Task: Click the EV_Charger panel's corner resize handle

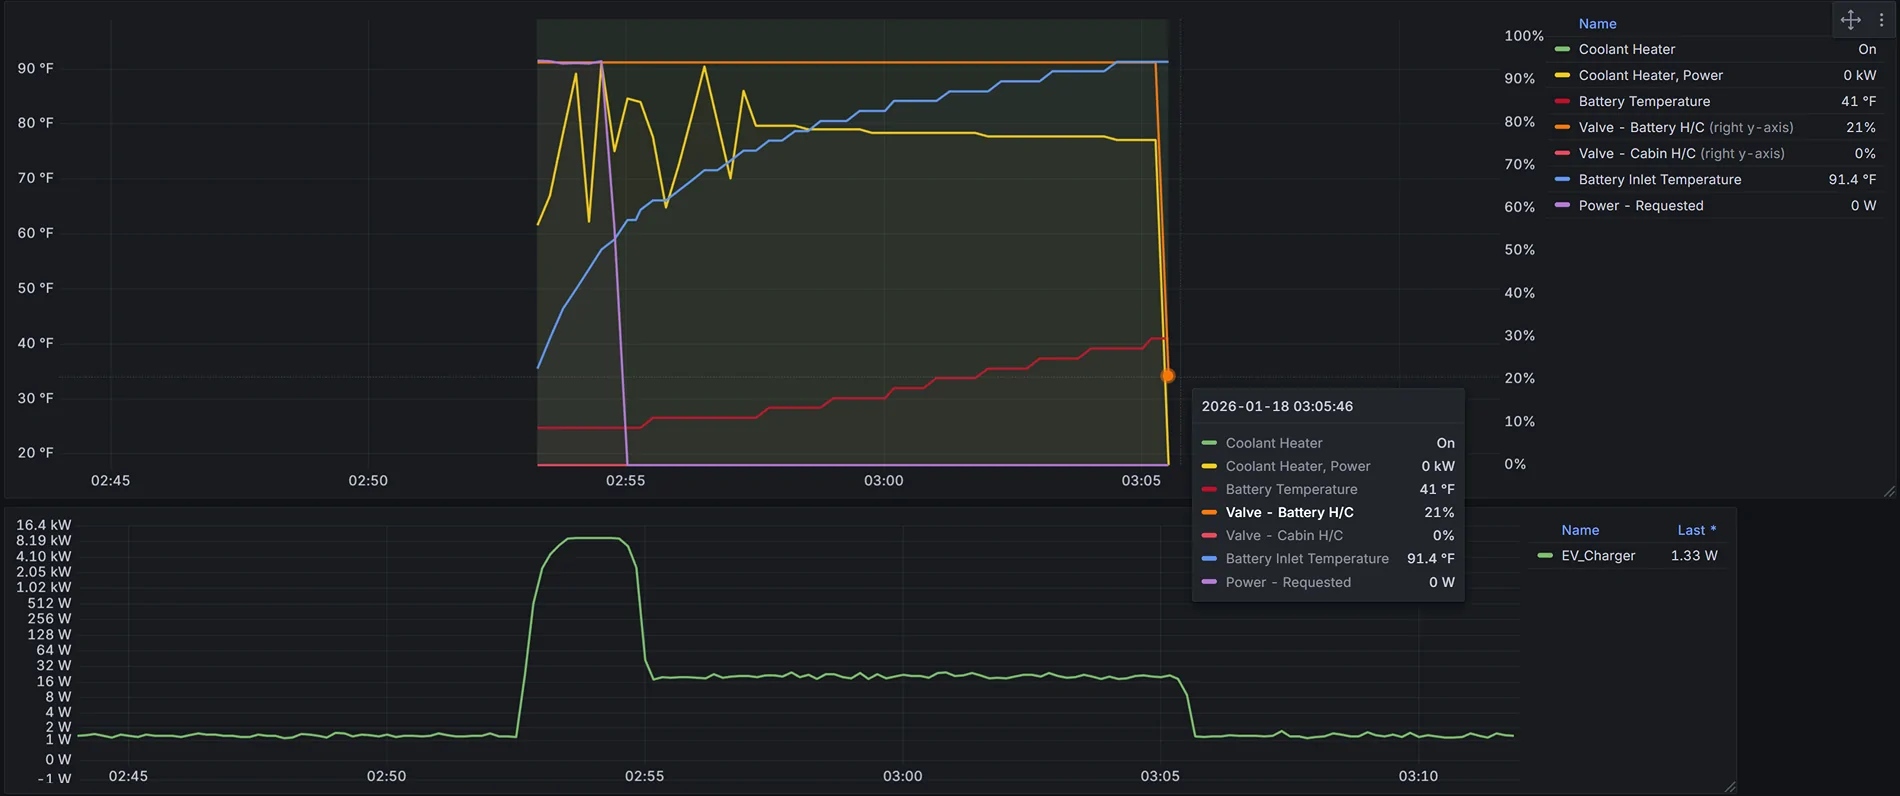Action: point(1730,787)
